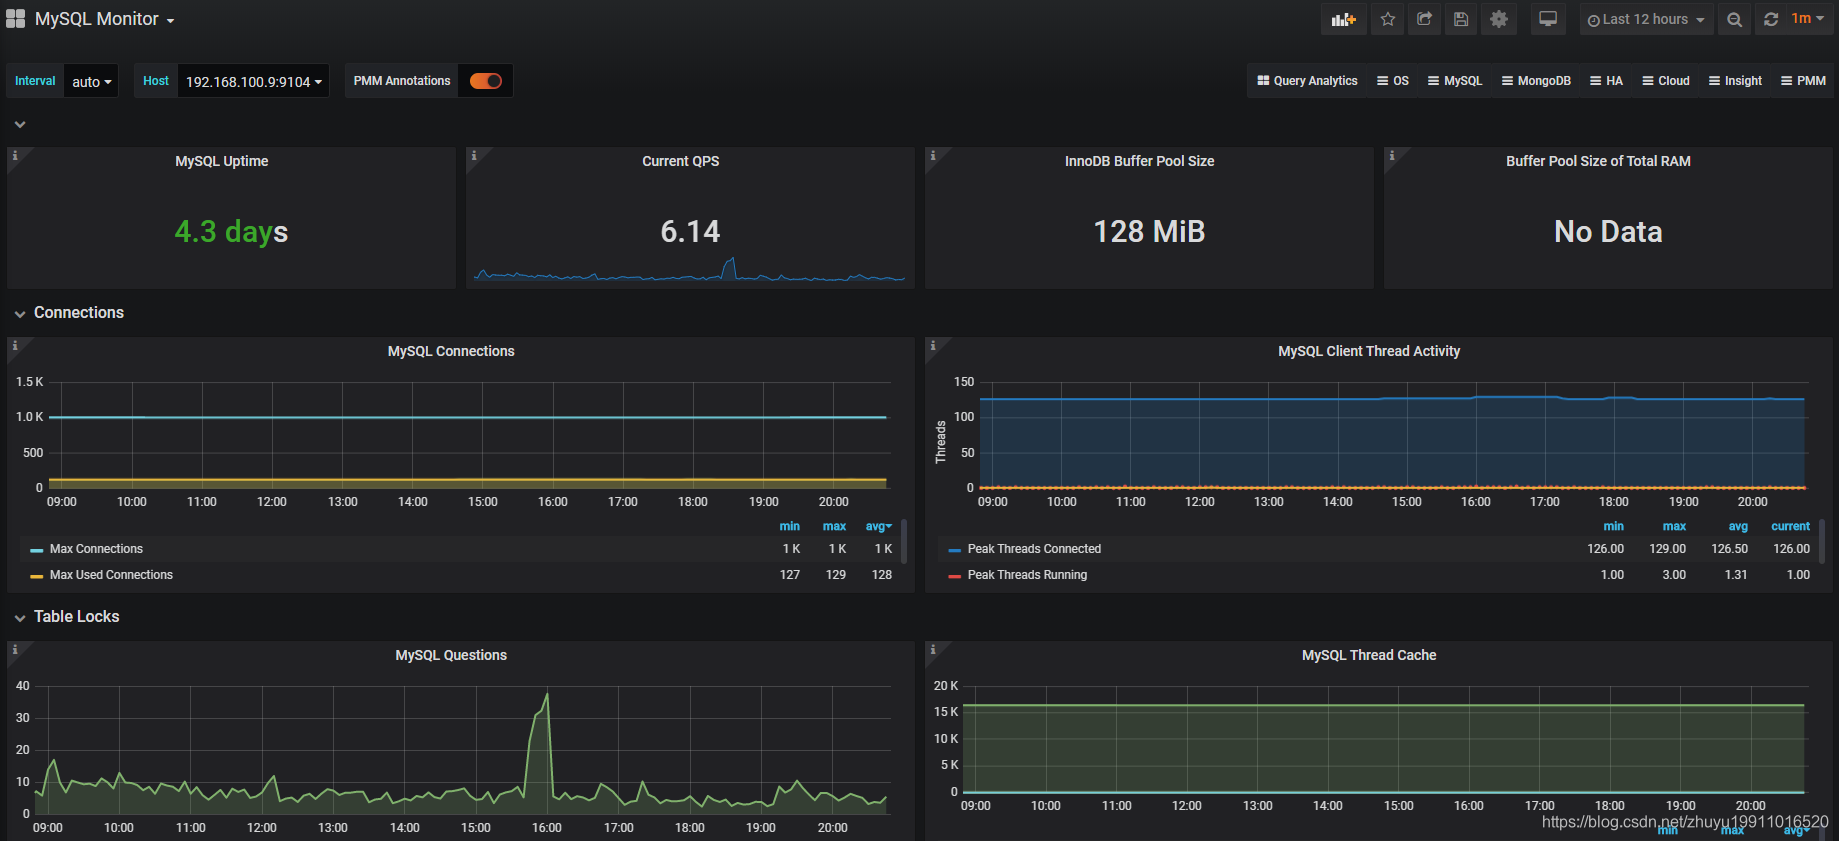Viewport: 1839px width, 841px height.
Task: Open the OS dashboards menu
Action: click(x=1393, y=81)
